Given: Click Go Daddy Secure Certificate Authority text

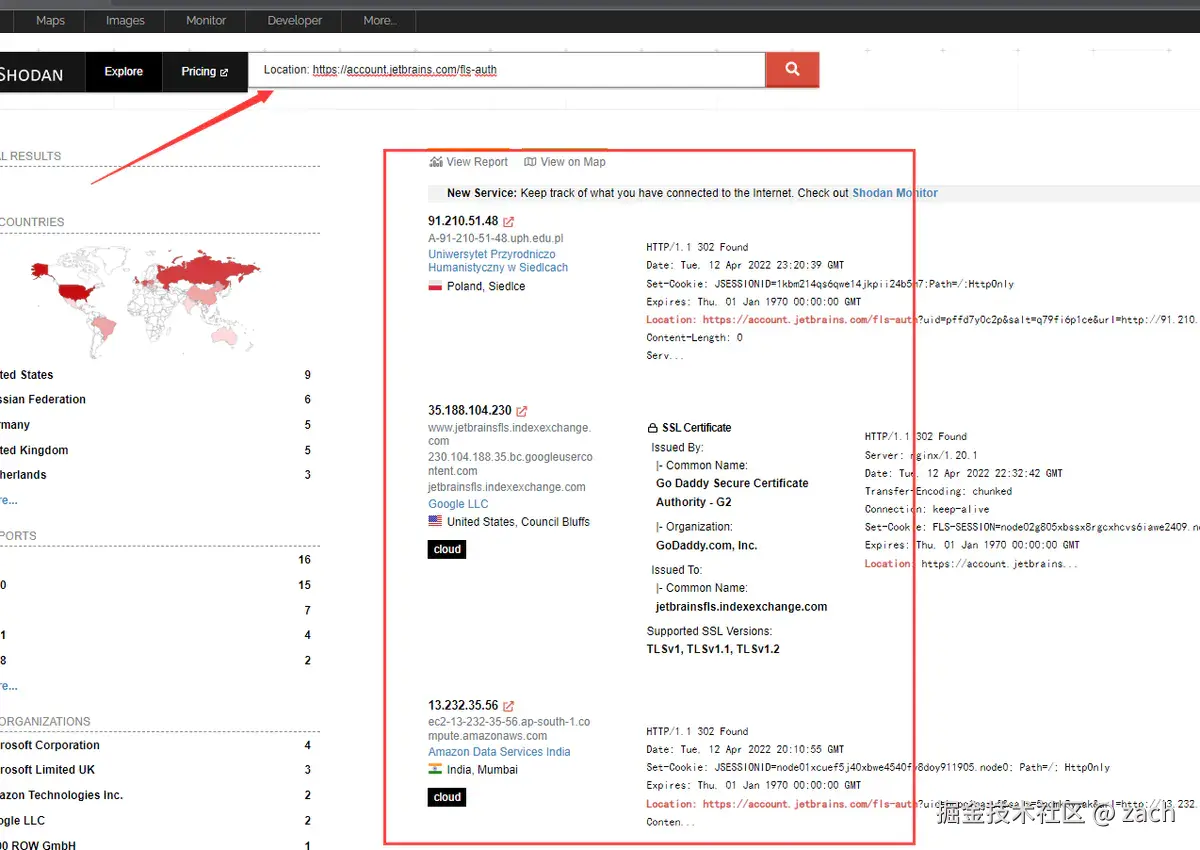Looking at the screenshot, I should pos(732,493).
